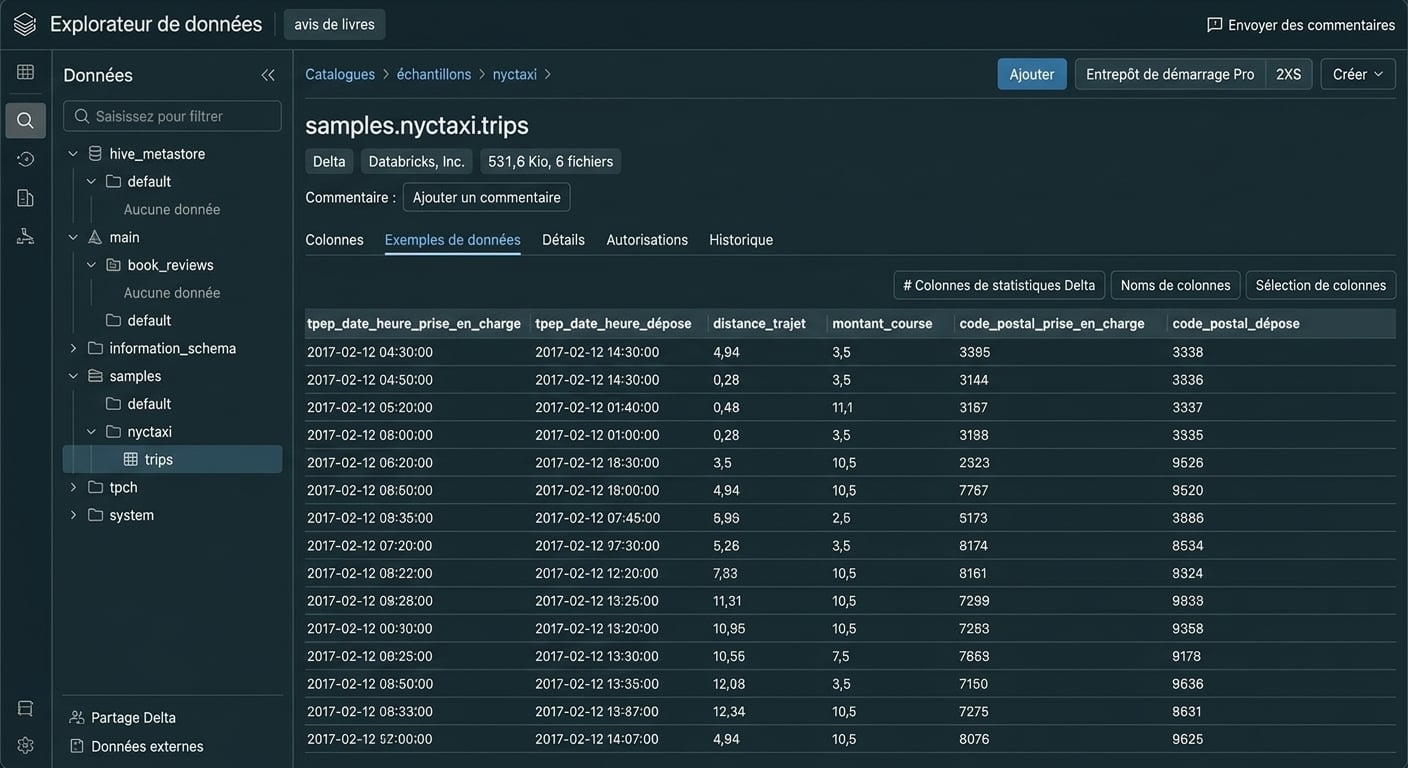
Task: Collapse the samples catalog node
Action: coord(72,376)
